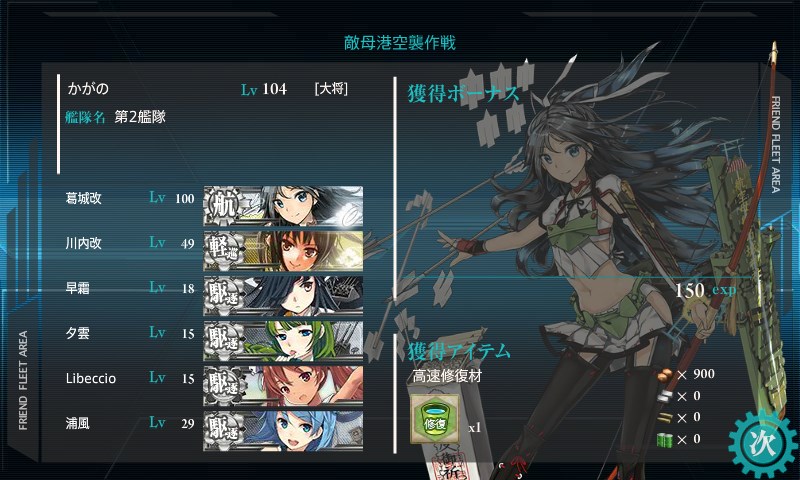Select 川内改 ship banner portrait
The width and height of the screenshot is (800, 480).
click(x=283, y=251)
